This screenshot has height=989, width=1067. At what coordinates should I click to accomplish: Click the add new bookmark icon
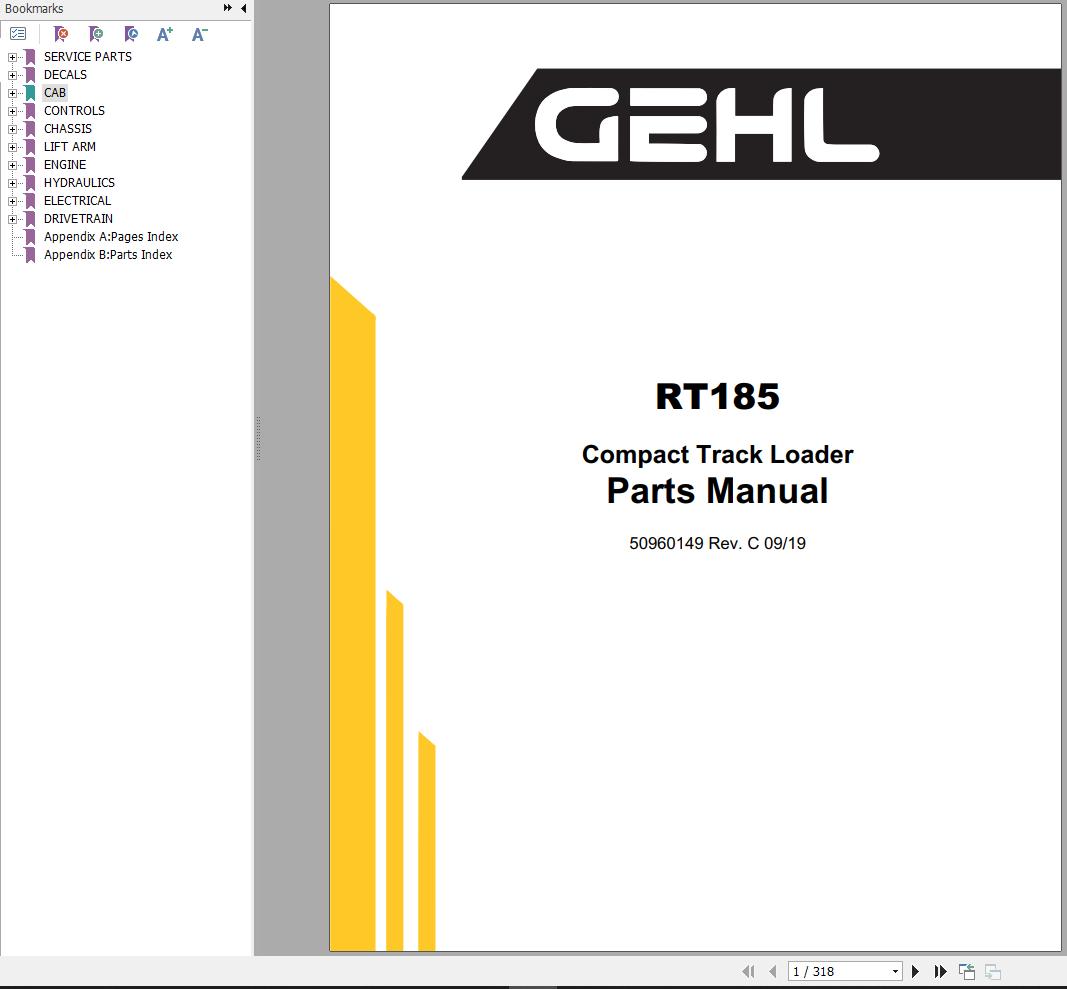pyautogui.click(x=96, y=33)
